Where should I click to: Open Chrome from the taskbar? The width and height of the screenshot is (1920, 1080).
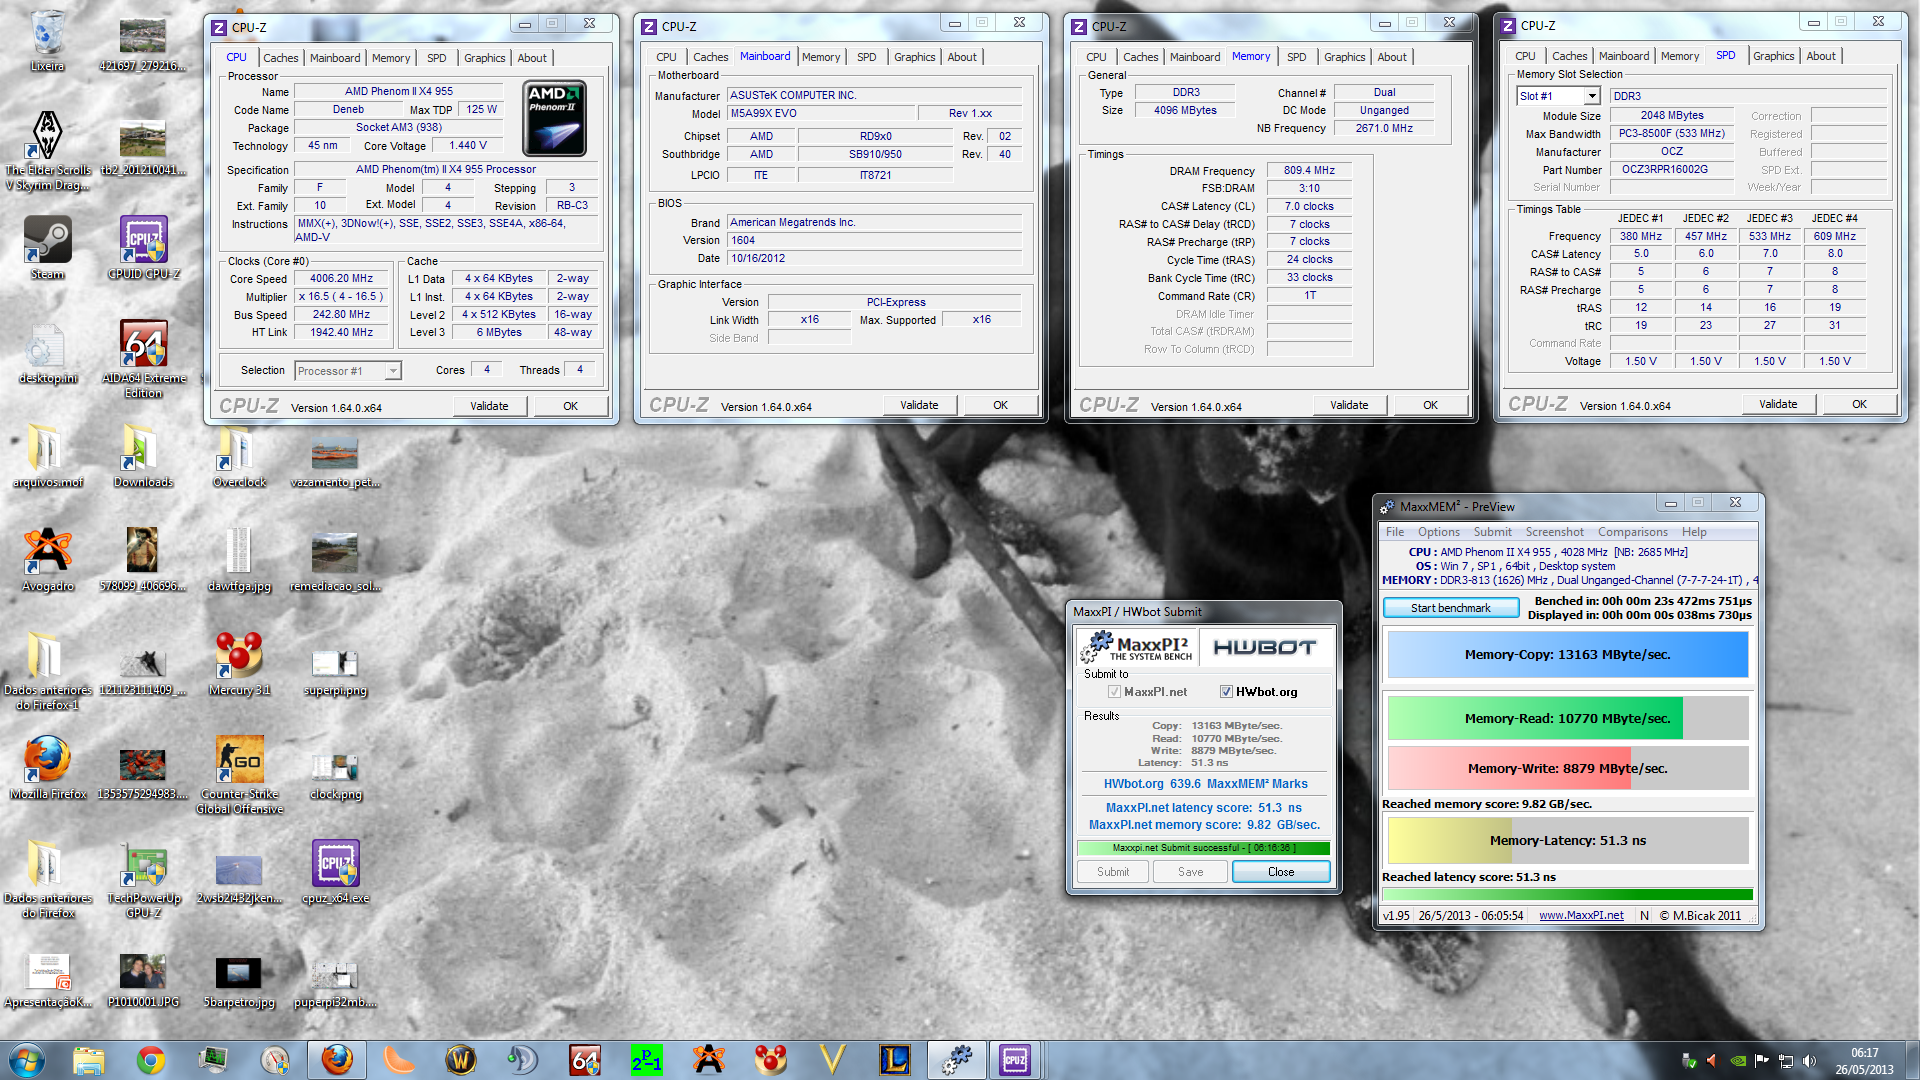151,1060
